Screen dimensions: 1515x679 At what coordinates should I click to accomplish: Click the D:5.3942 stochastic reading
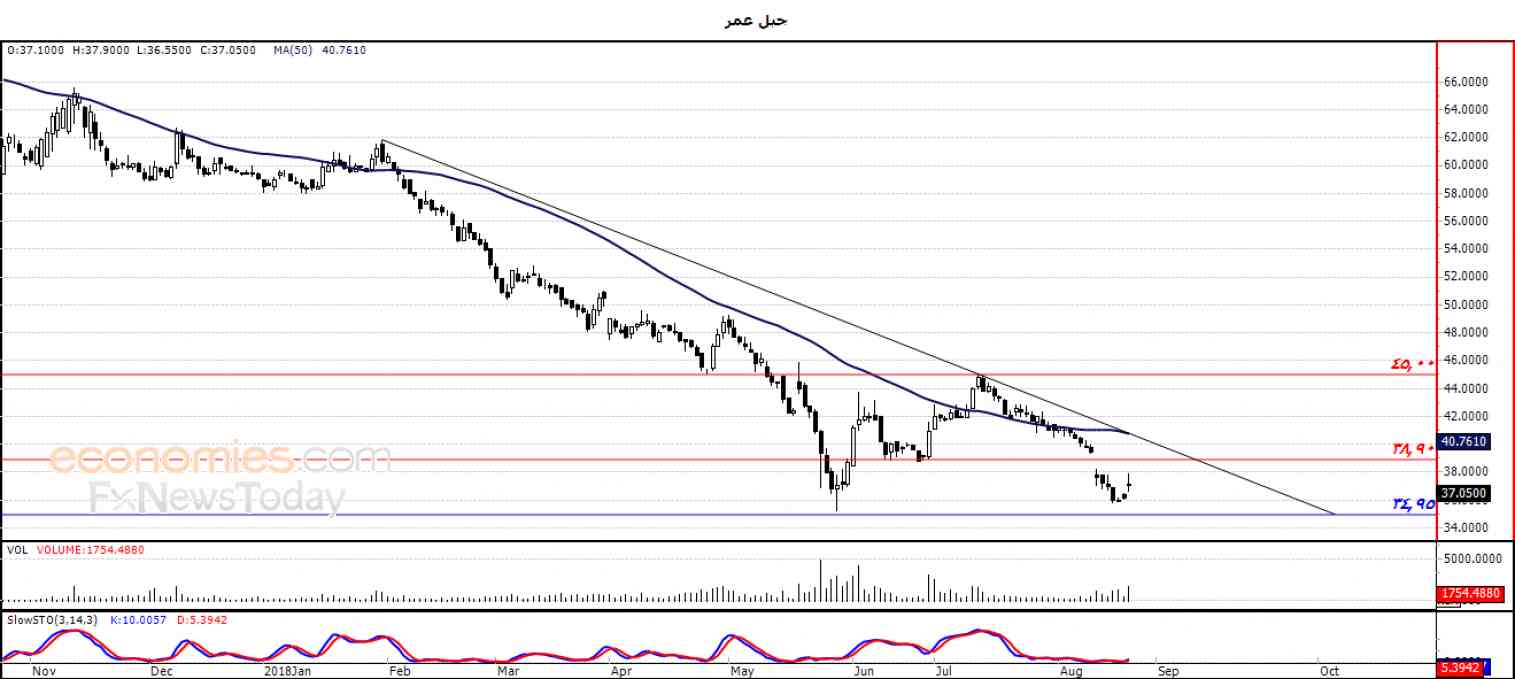click(x=202, y=620)
